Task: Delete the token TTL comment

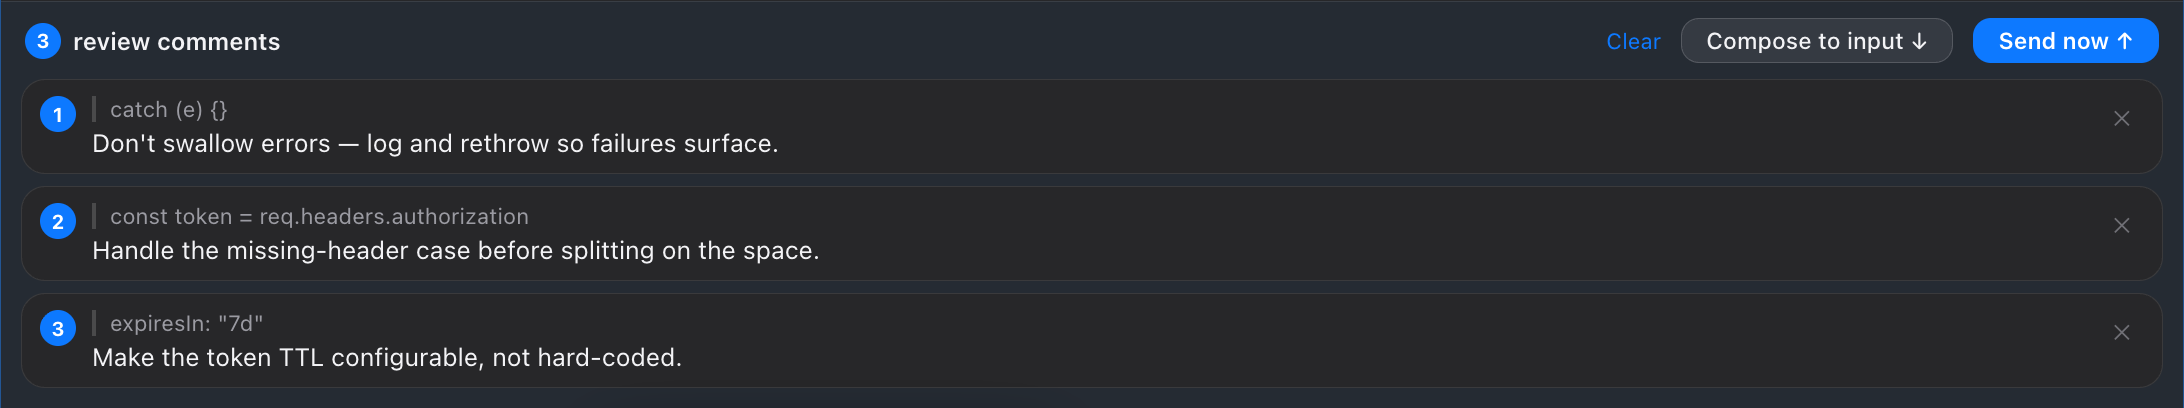Action: [x=2121, y=333]
